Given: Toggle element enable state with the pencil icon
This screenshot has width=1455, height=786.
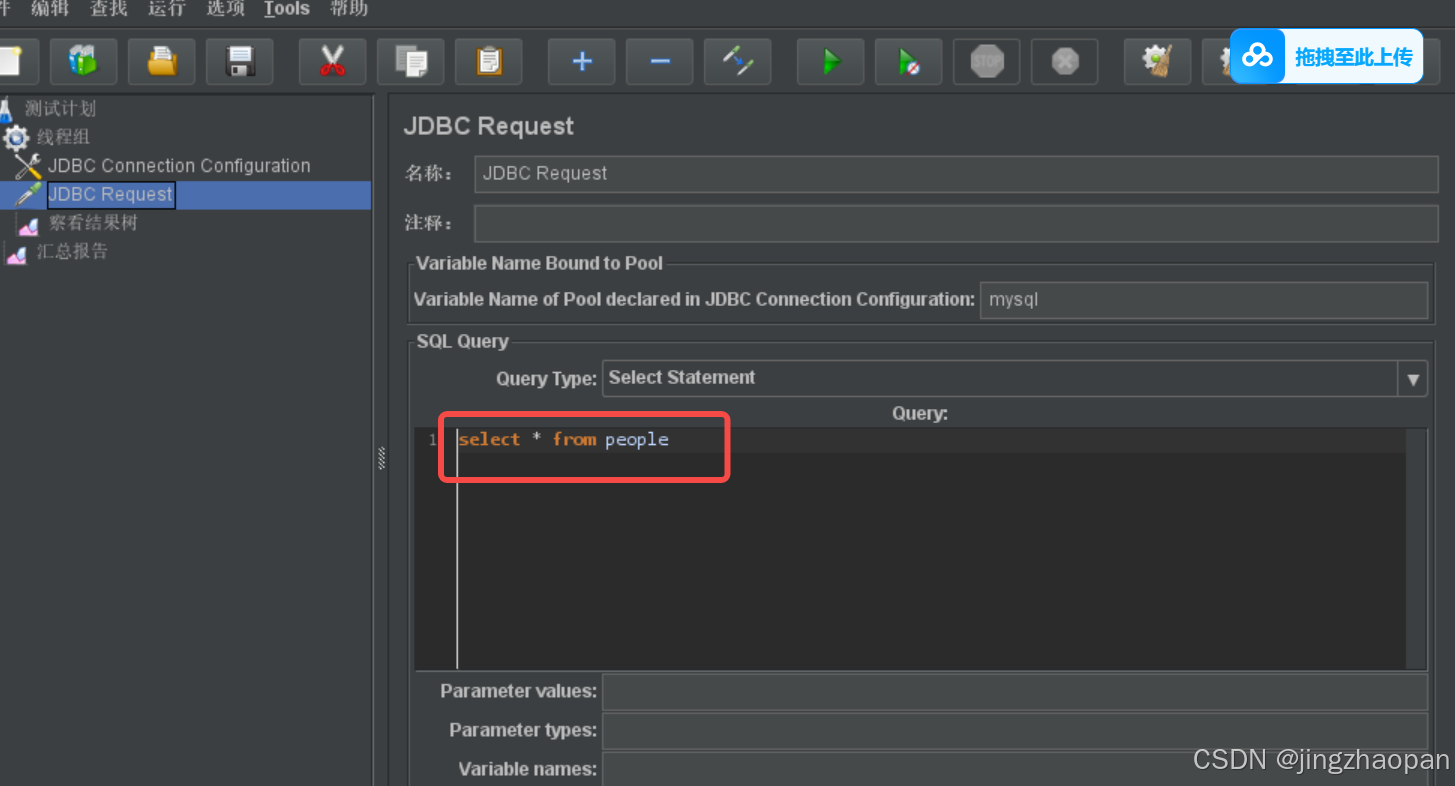Looking at the screenshot, I should pos(737,60).
